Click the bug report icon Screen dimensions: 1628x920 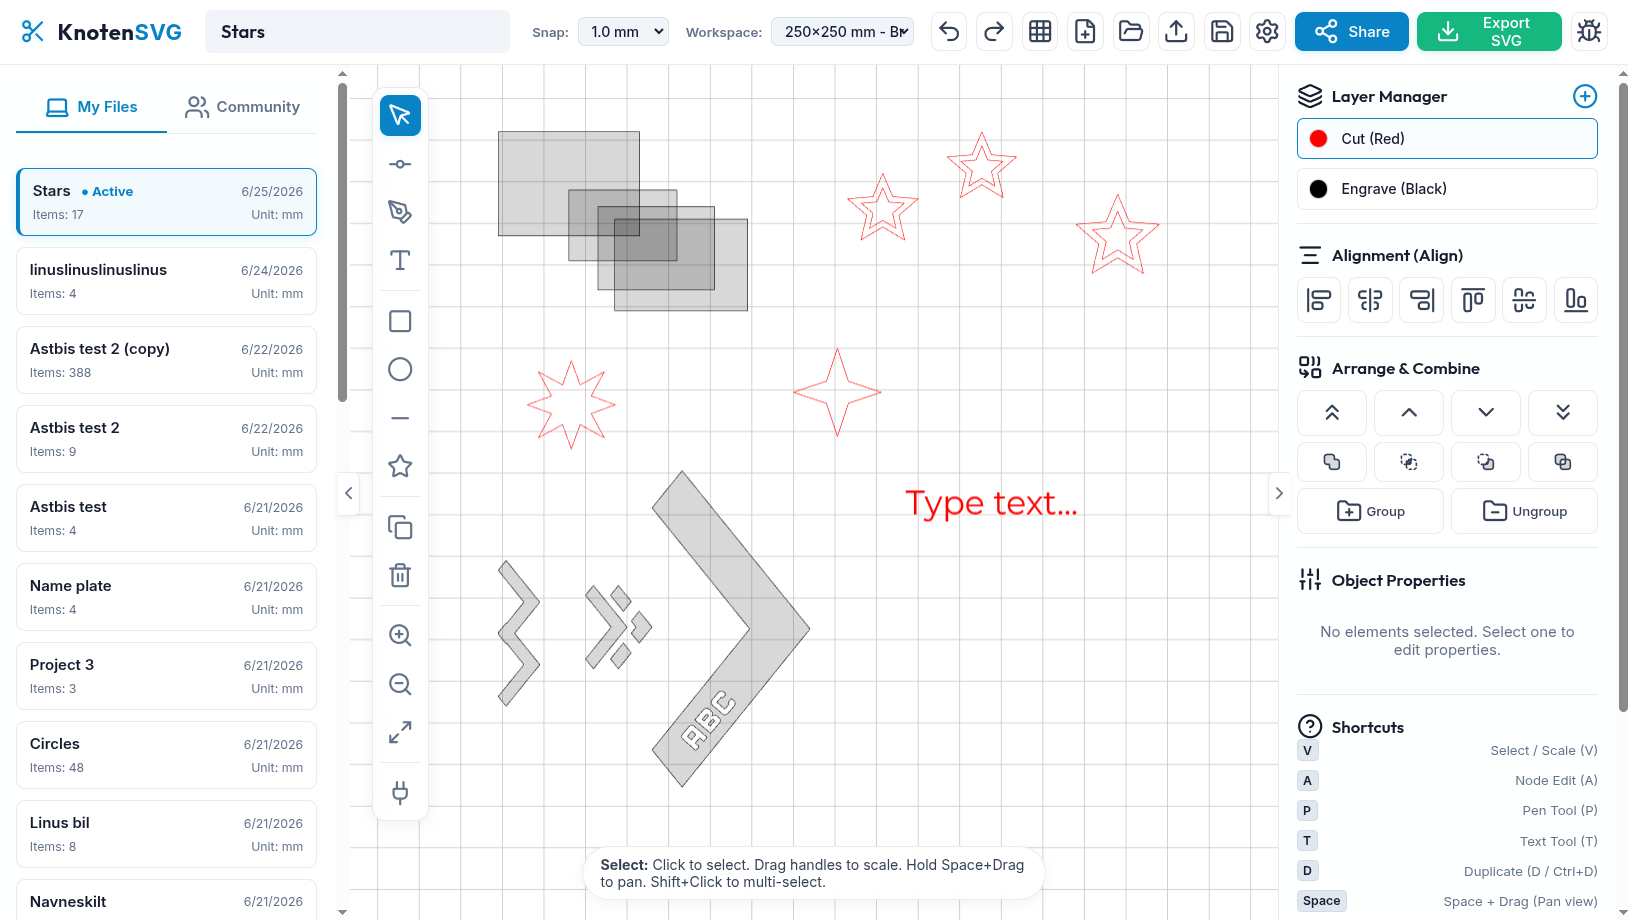pos(1589,32)
